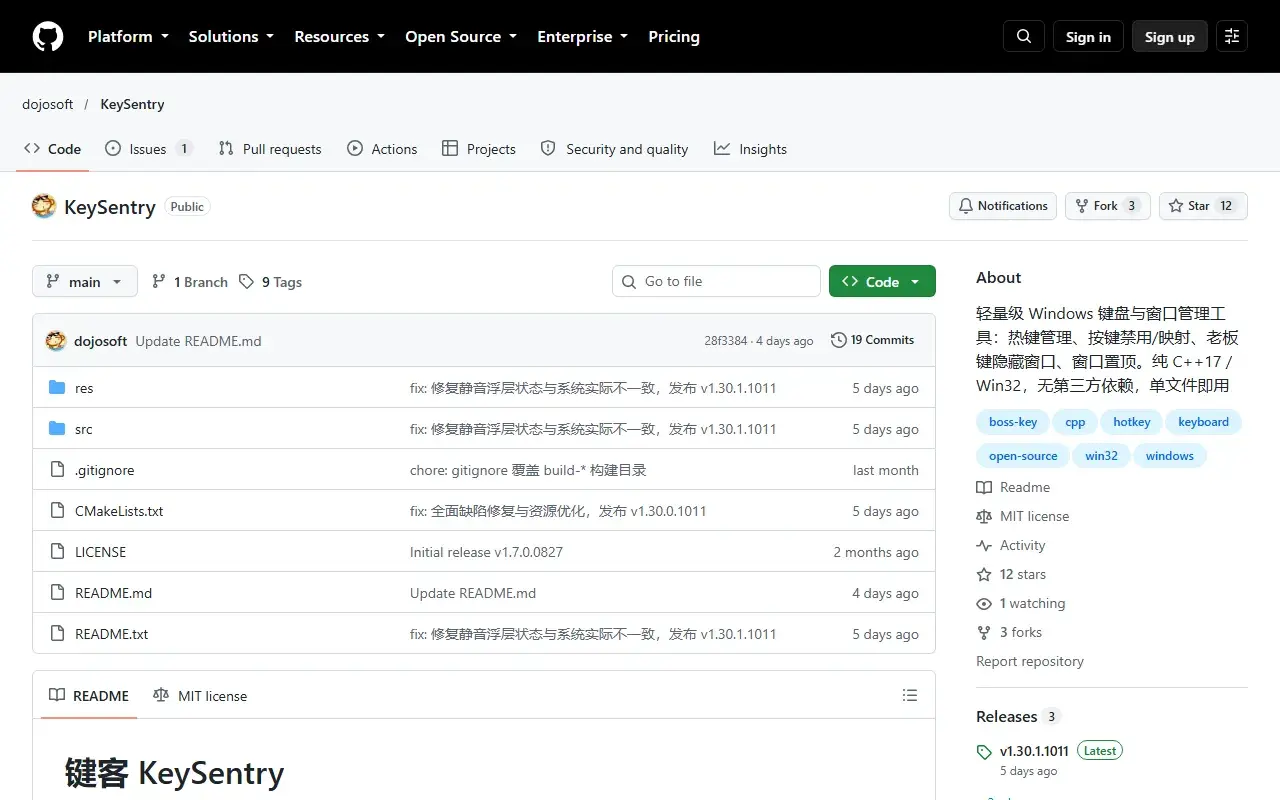The height and width of the screenshot is (800, 1280).
Task: Click the book icon beside Readme in About
Action: click(984, 488)
